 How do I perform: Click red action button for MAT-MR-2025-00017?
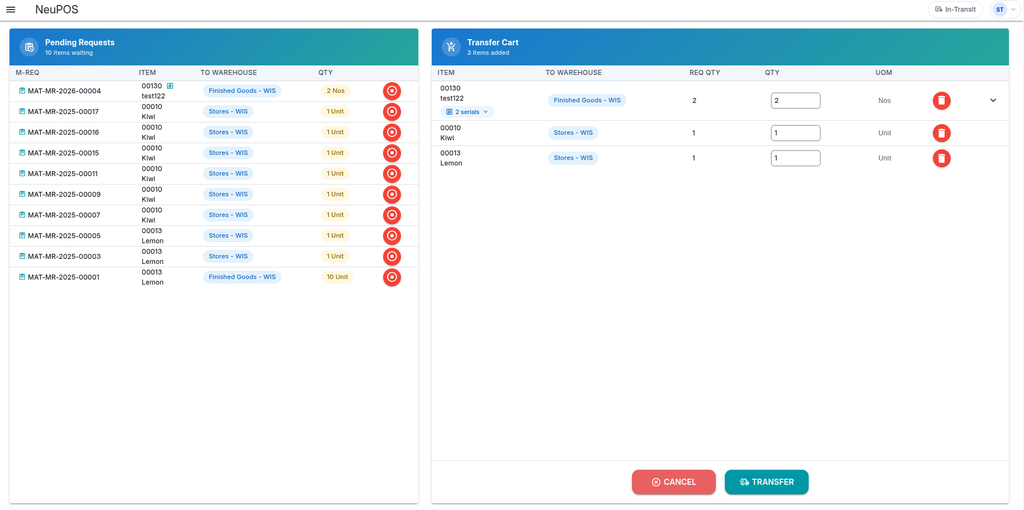pyautogui.click(x=392, y=112)
